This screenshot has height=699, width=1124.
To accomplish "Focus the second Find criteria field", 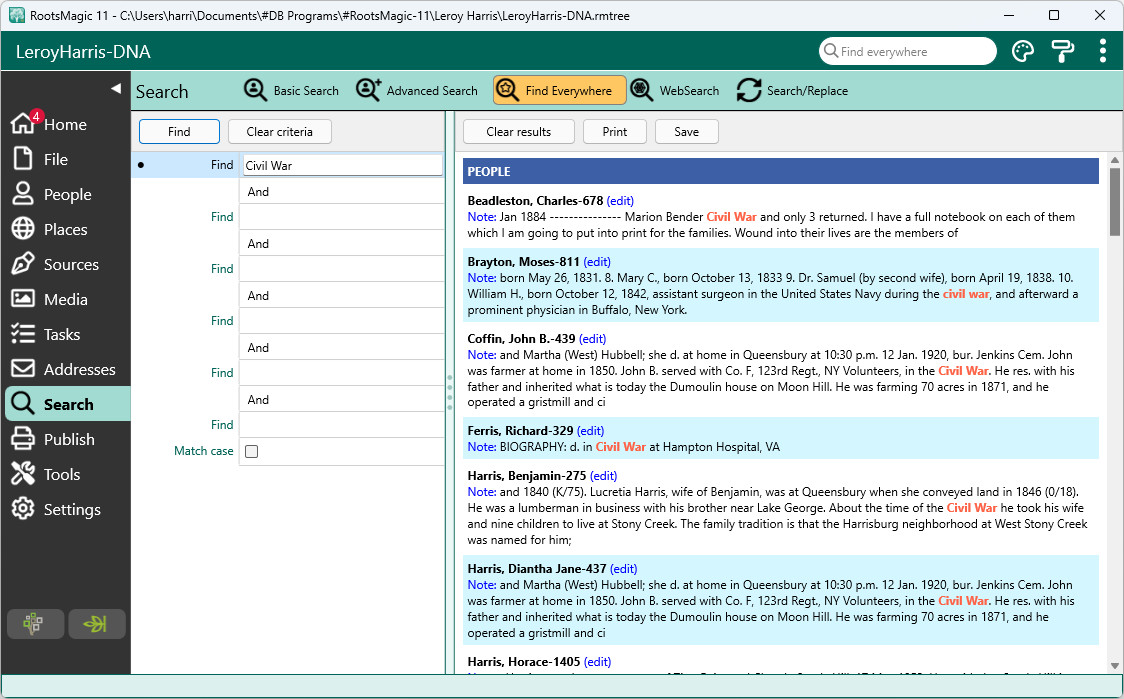I will coord(341,217).
